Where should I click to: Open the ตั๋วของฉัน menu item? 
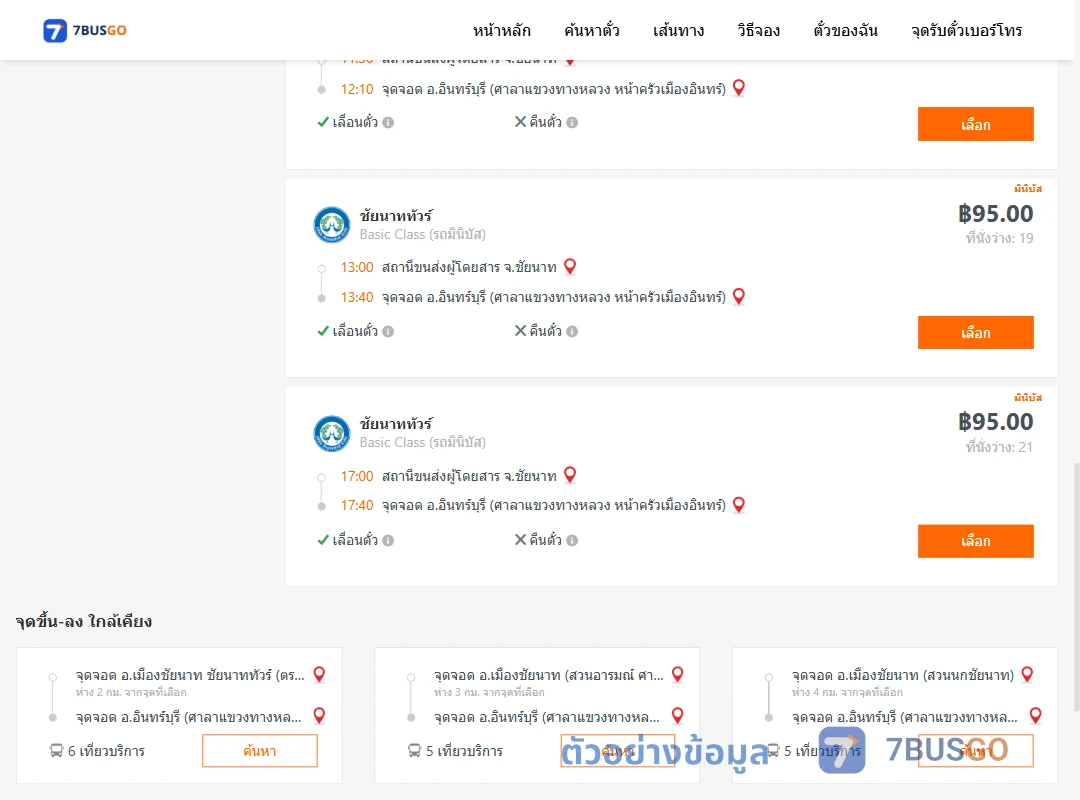coord(845,30)
